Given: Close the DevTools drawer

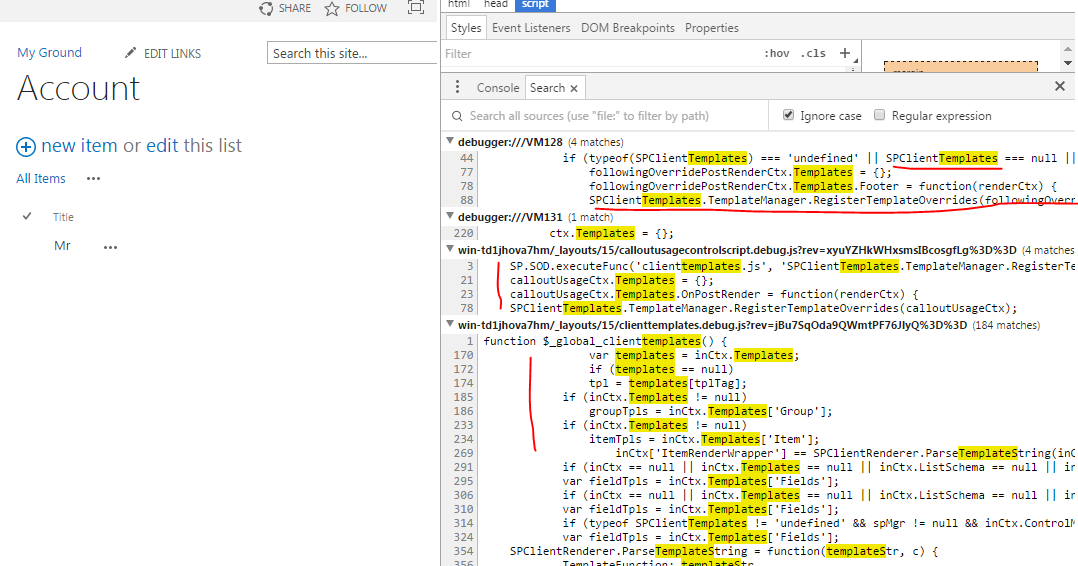Looking at the screenshot, I should [1059, 86].
